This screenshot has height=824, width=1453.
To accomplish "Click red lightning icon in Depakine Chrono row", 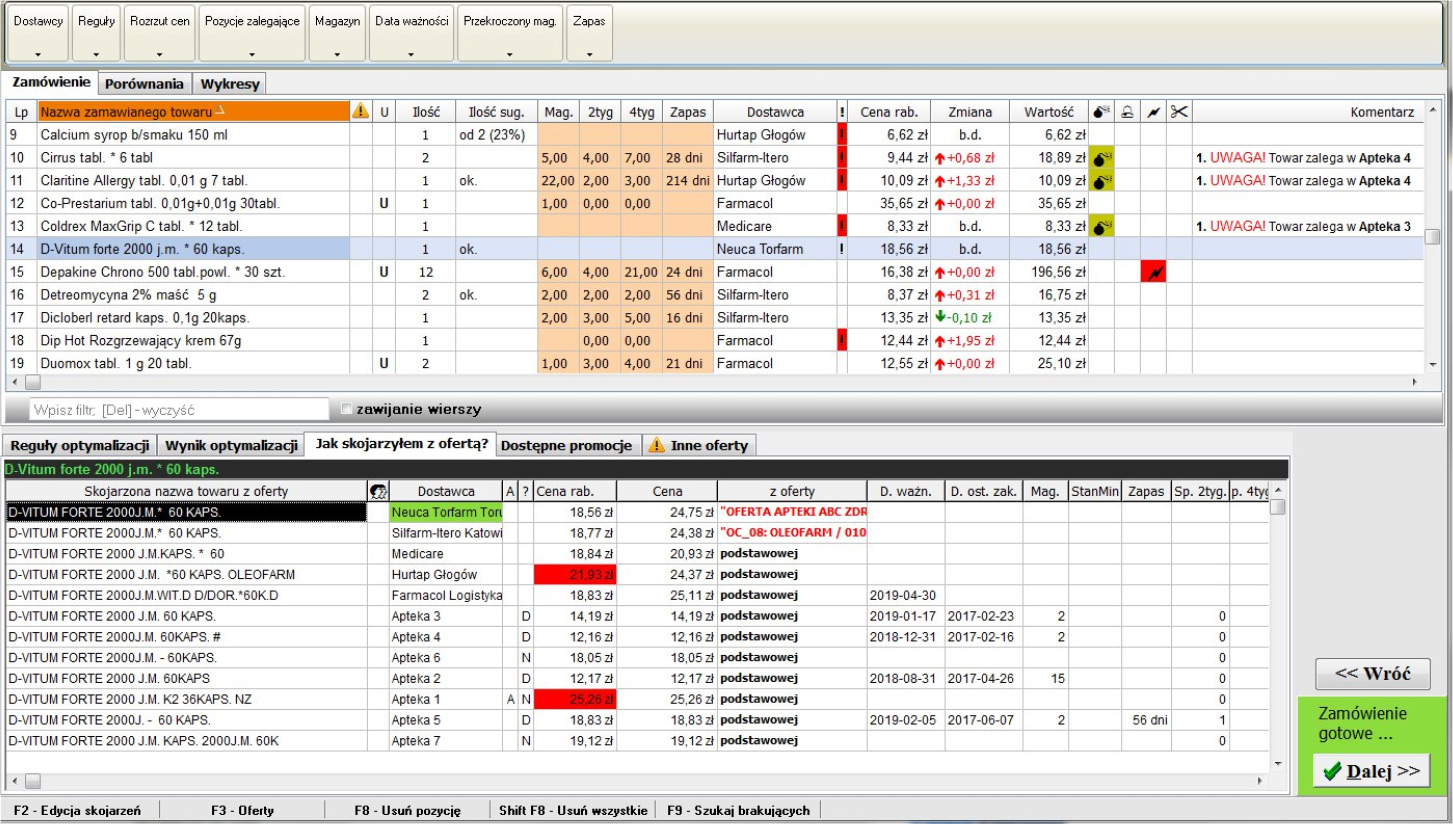I will click(x=1153, y=272).
